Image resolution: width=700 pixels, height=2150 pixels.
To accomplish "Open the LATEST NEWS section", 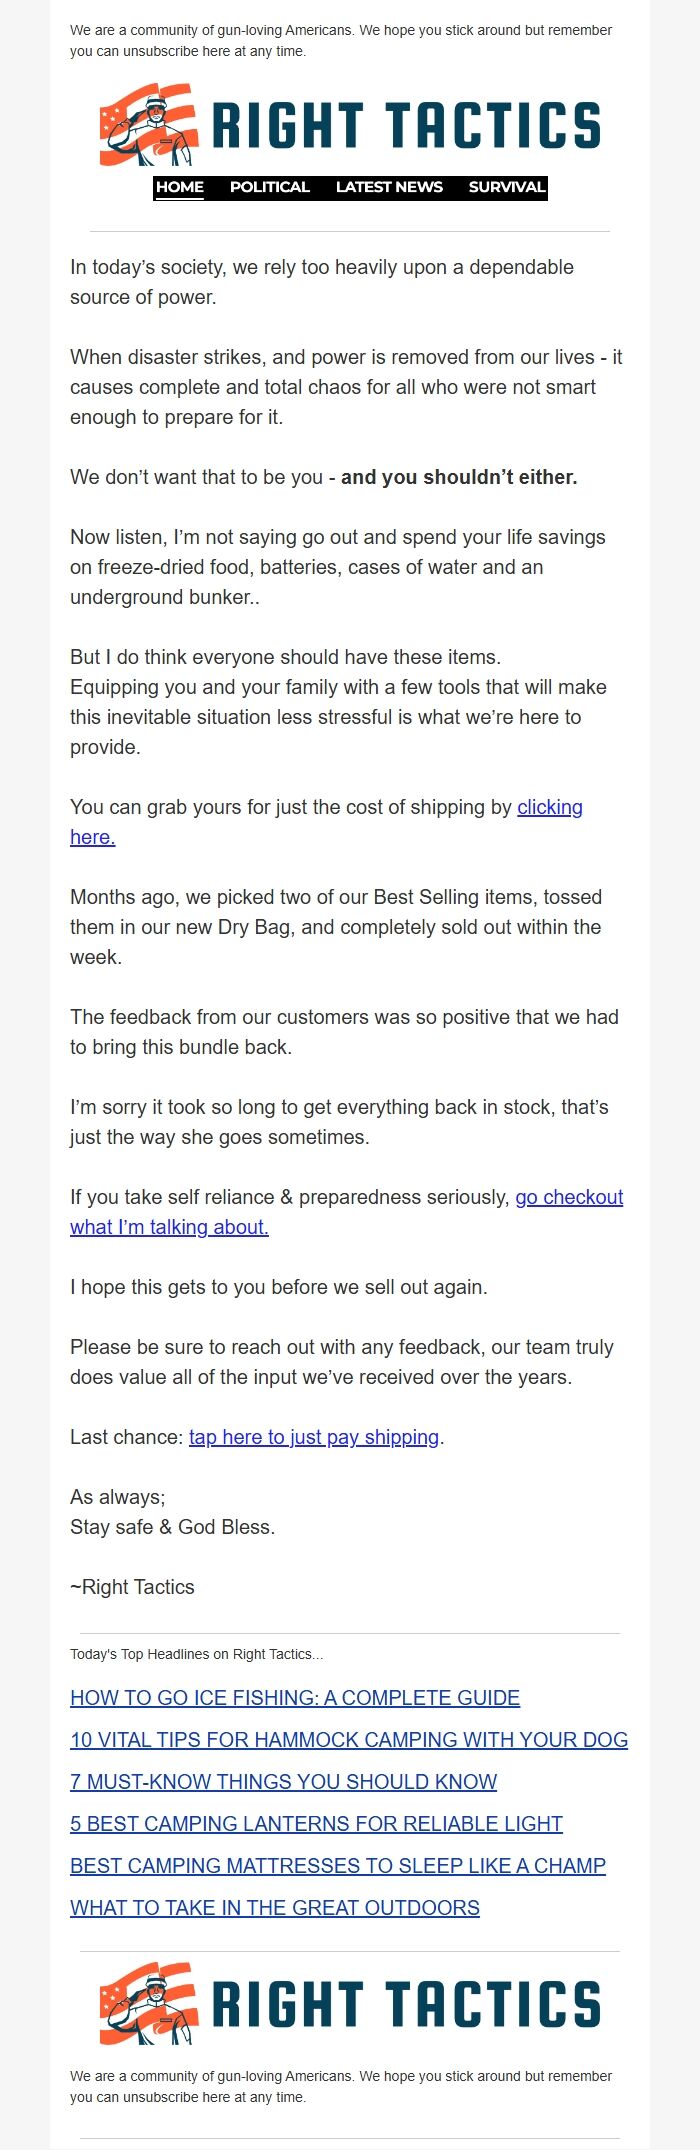I will pyautogui.click(x=388, y=187).
